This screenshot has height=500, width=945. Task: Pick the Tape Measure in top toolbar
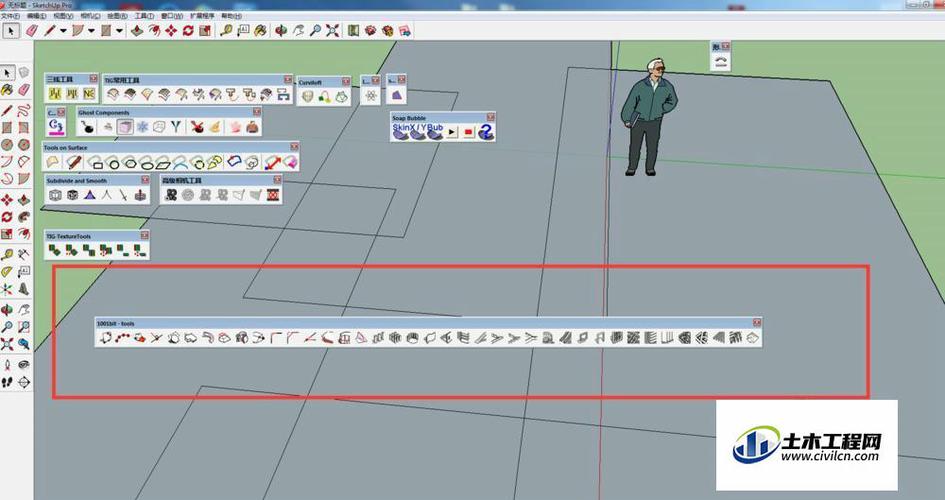point(226,30)
